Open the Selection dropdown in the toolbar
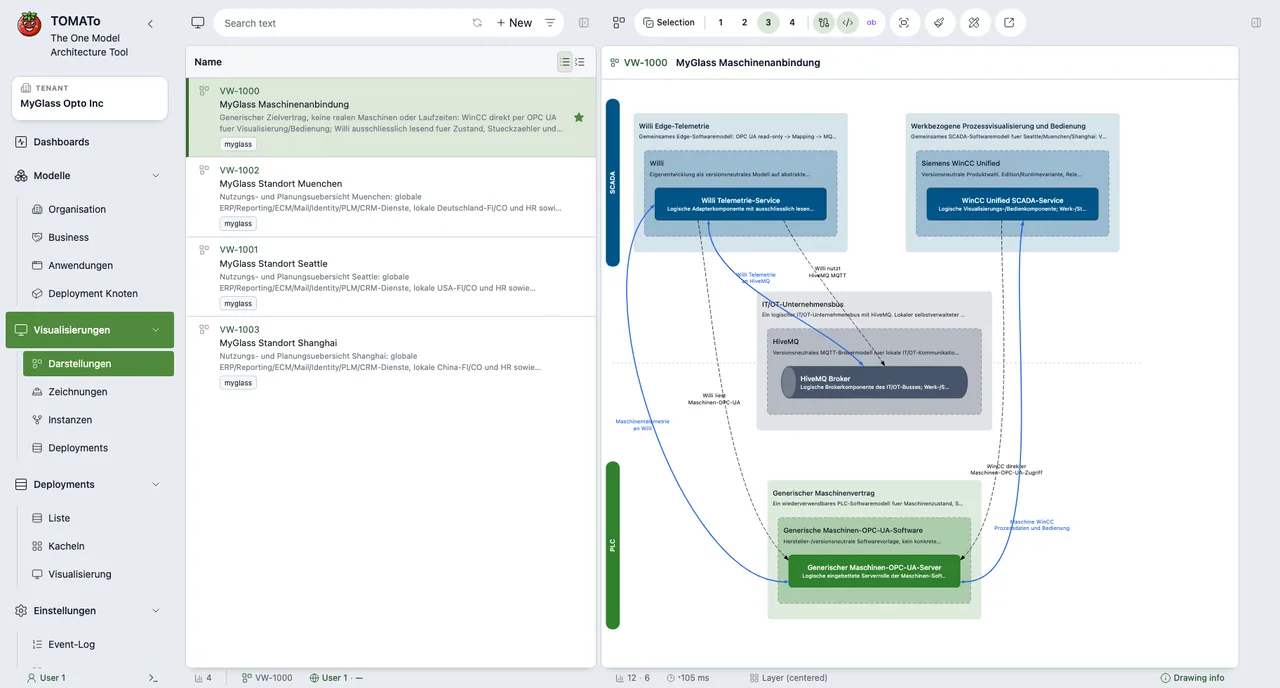This screenshot has height=688, width=1280. [669, 23]
